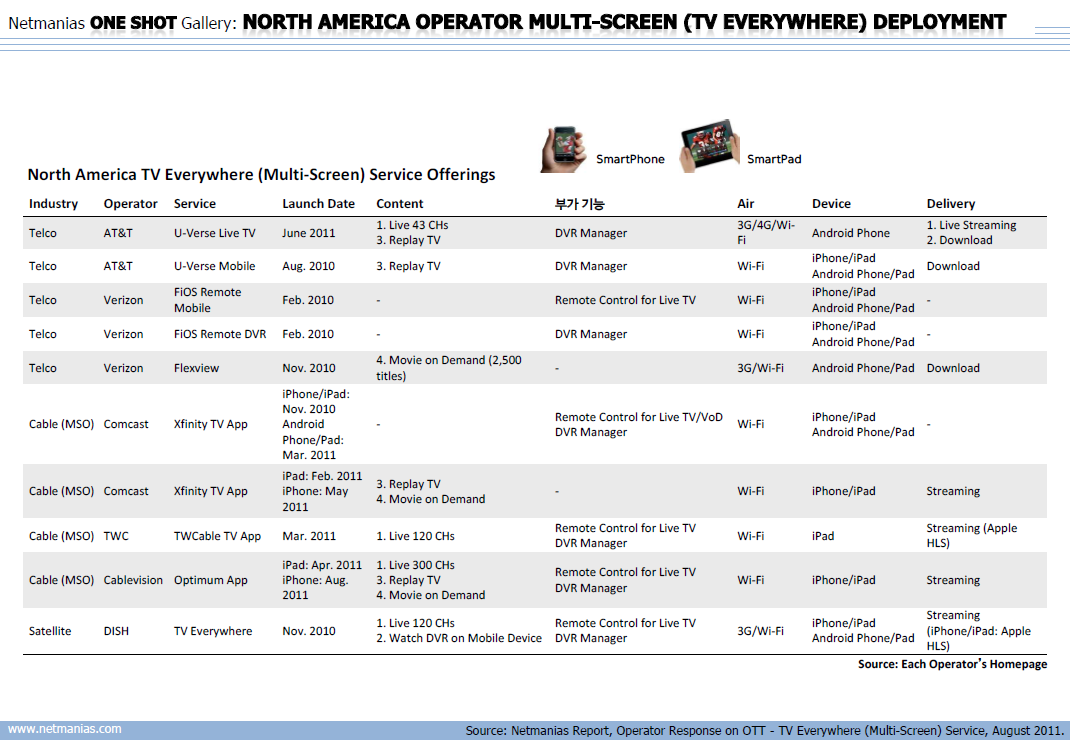Select the Air column header
Viewport: 1070px width, 740px height.
coord(745,203)
